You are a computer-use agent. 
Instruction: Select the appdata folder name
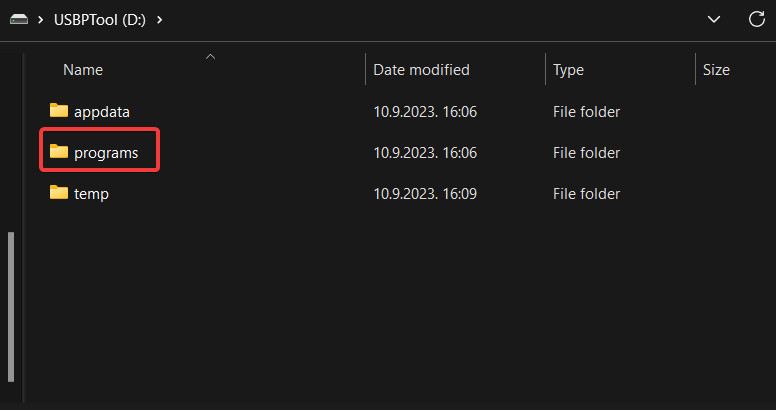(102, 112)
